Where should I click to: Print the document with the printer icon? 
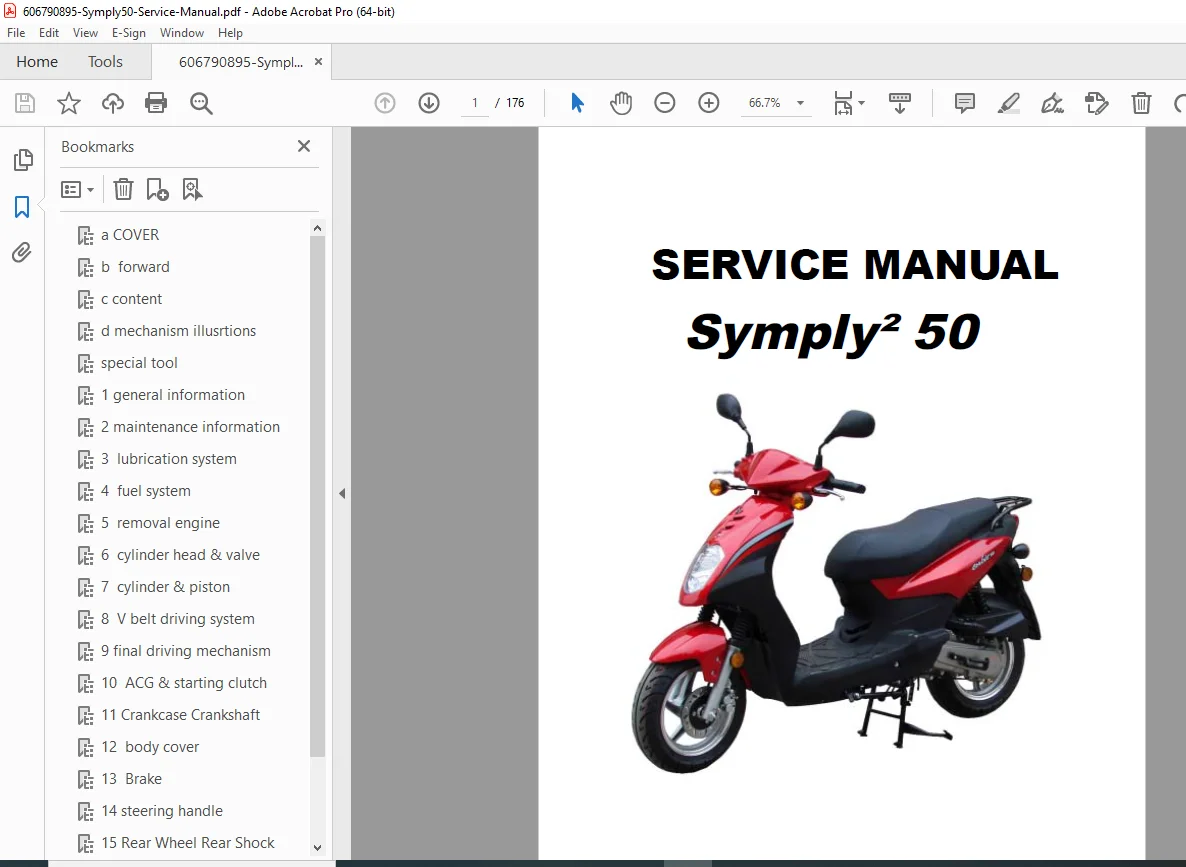point(156,103)
